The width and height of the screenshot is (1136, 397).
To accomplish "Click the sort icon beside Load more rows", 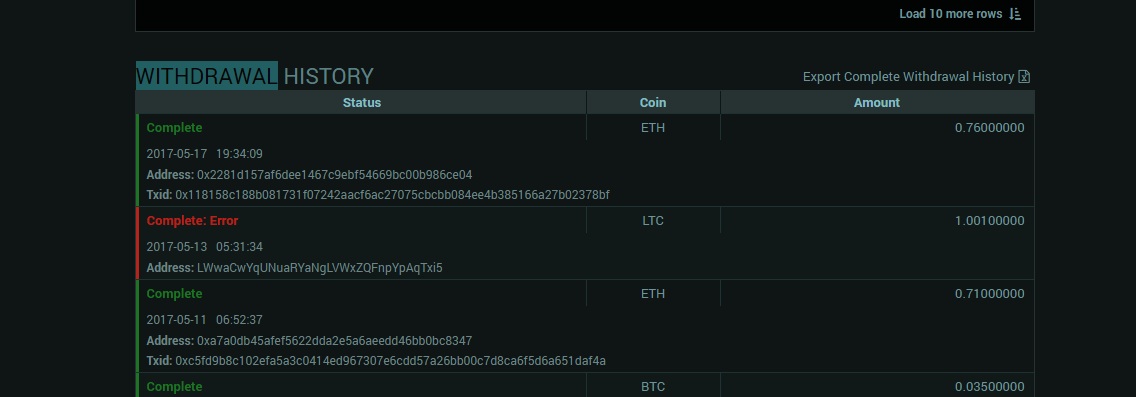I will tap(1015, 14).
